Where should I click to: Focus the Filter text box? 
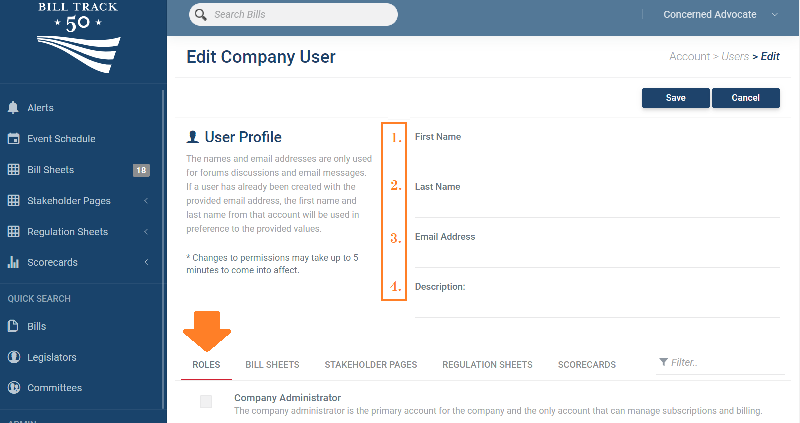click(725, 363)
